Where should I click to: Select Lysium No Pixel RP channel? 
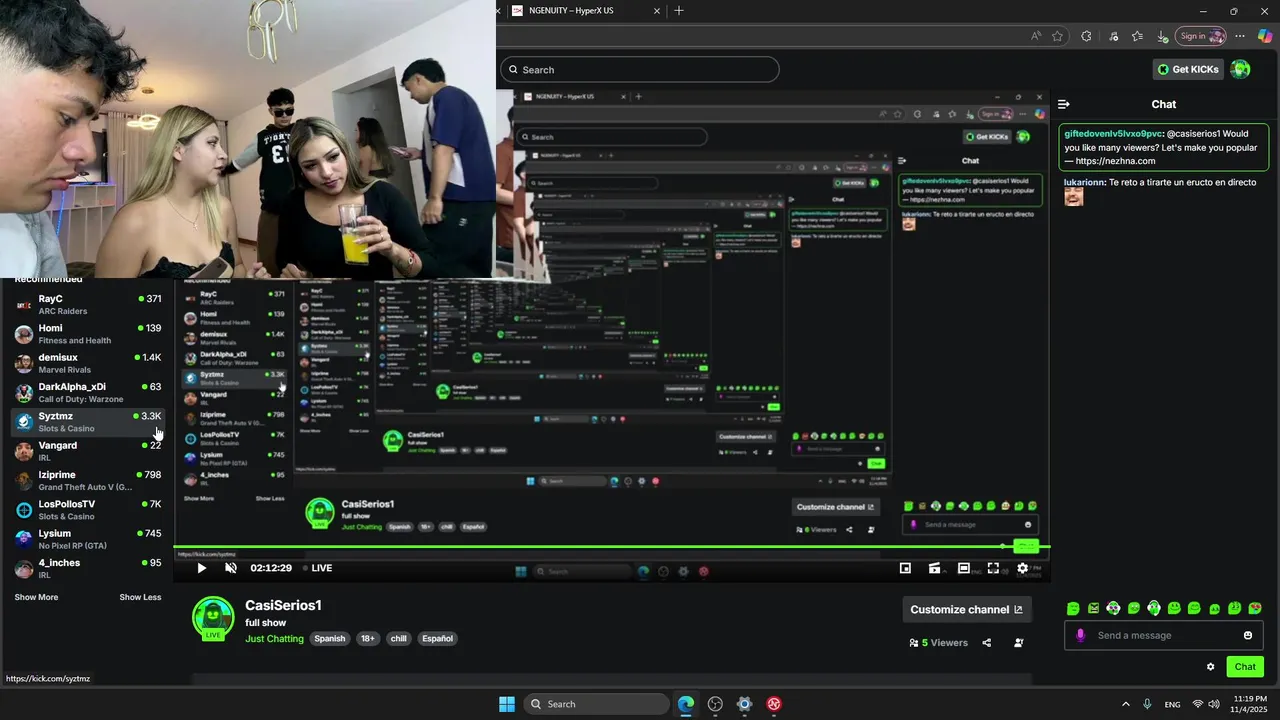click(x=88, y=539)
